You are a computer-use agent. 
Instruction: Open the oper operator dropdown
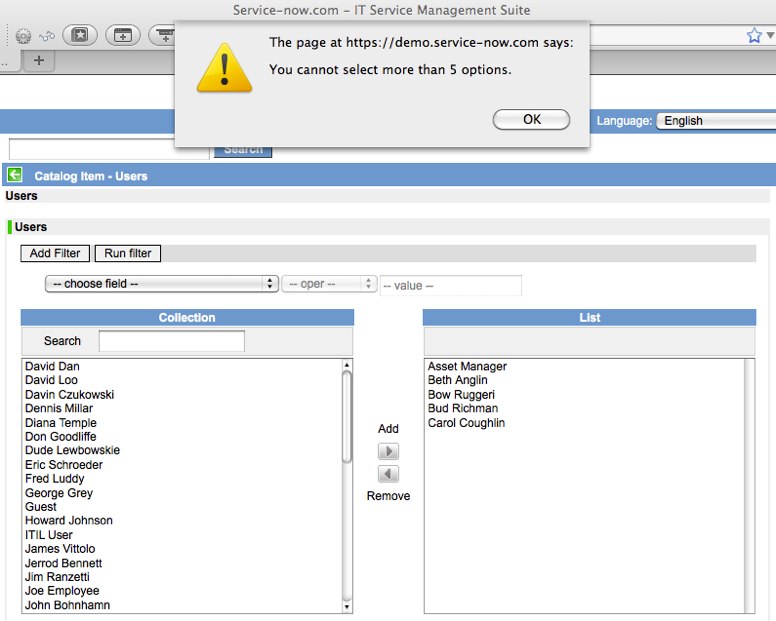coord(329,284)
